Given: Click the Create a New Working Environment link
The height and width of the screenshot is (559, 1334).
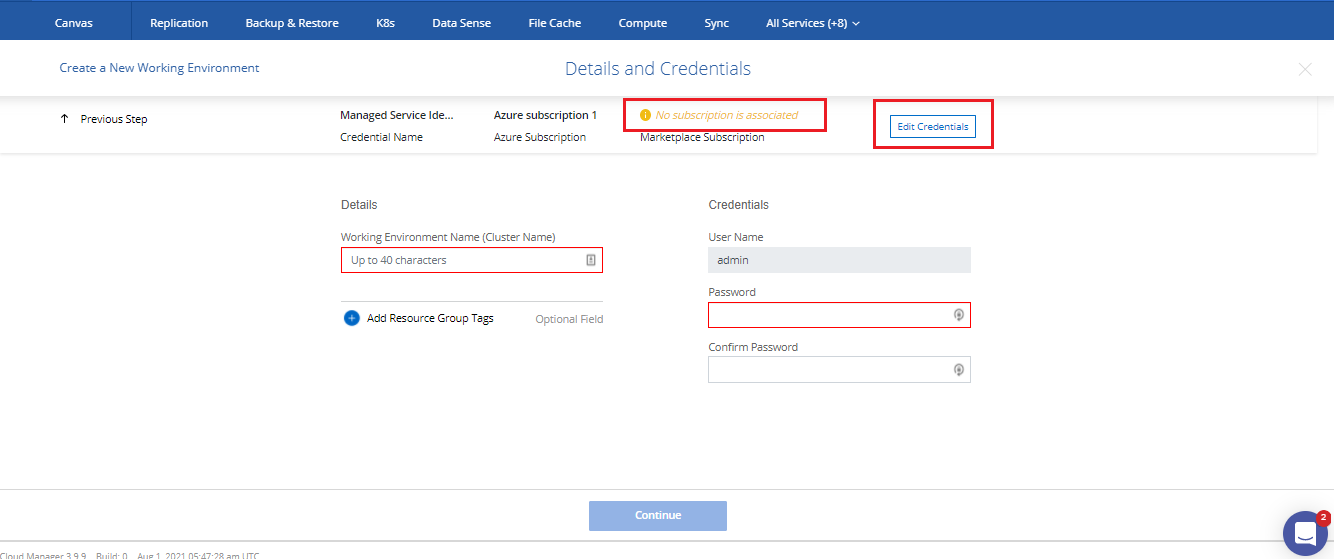Looking at the screenshot, I should [x=159, y=68].
